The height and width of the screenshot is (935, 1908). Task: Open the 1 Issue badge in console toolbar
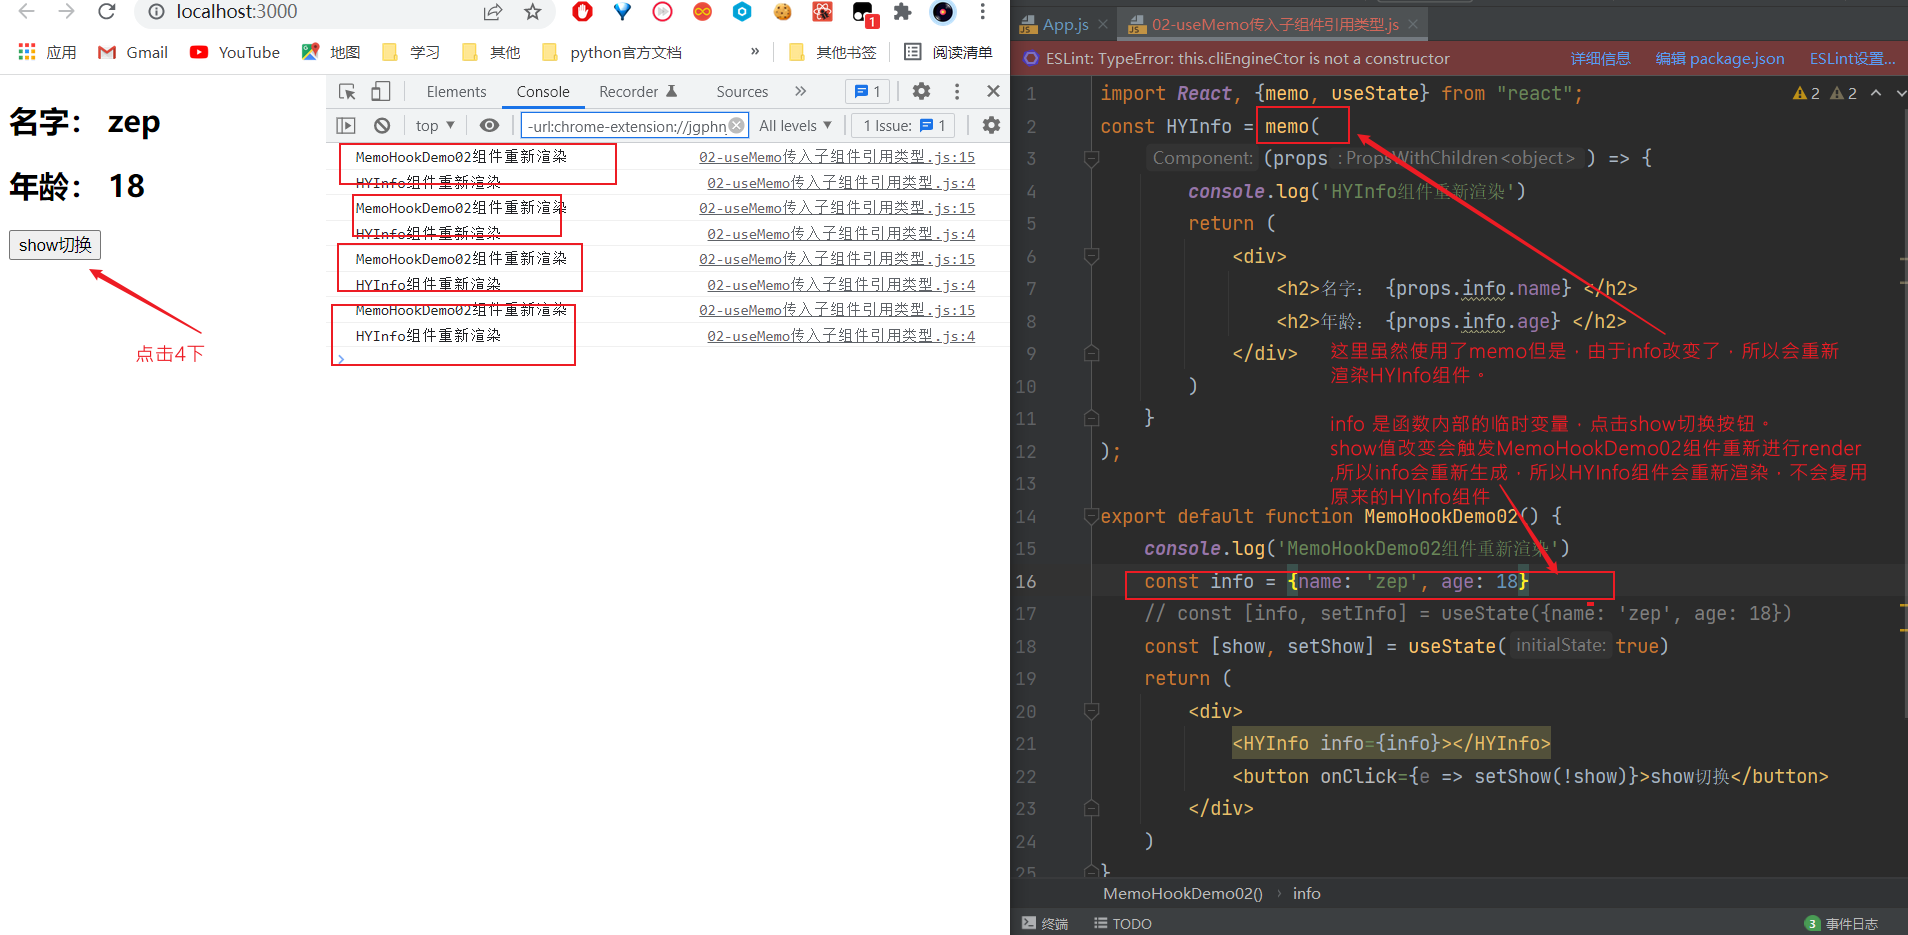click(x=904, y=126)
